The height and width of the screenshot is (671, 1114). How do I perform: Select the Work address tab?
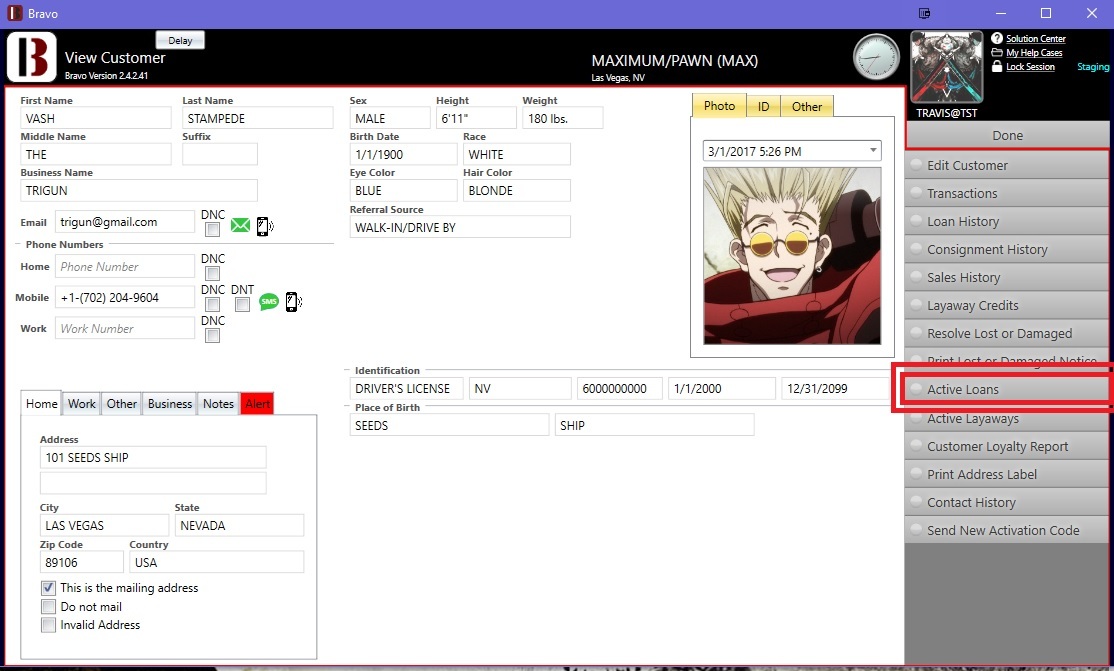click(82, 404)
